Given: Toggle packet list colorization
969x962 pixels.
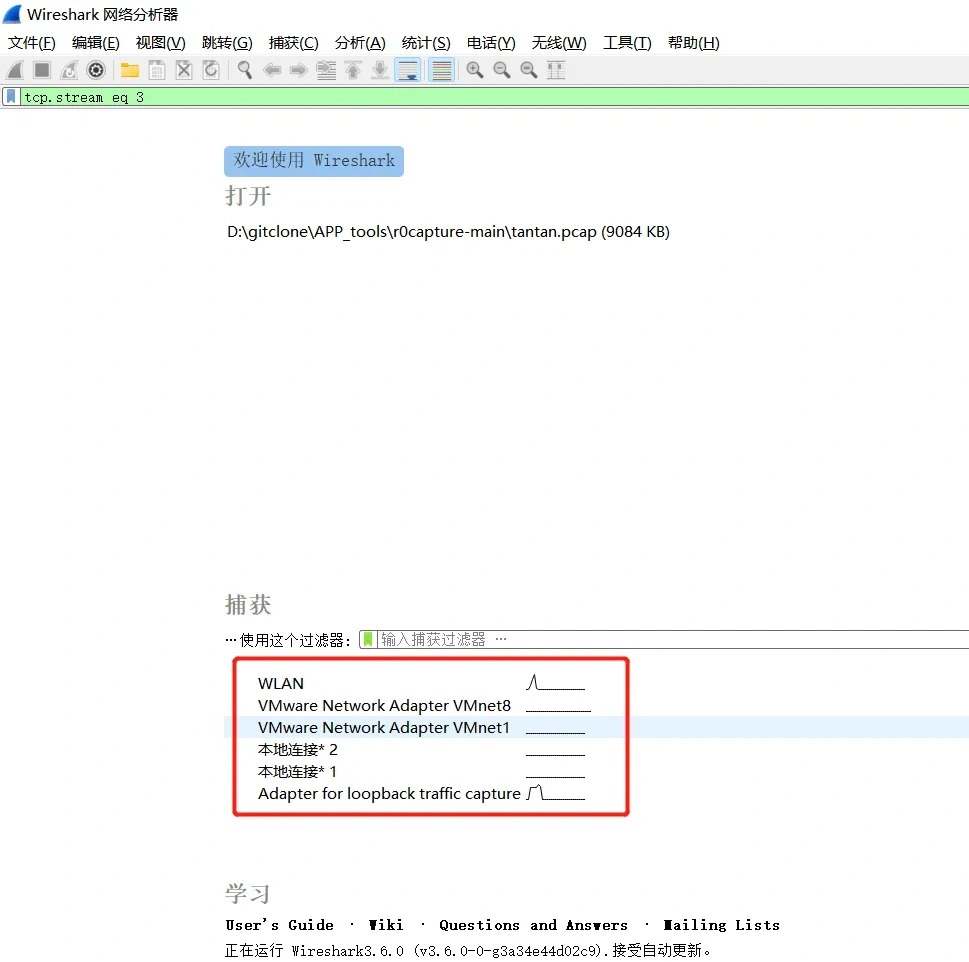Looking at the screenshot, I should 441,70.
